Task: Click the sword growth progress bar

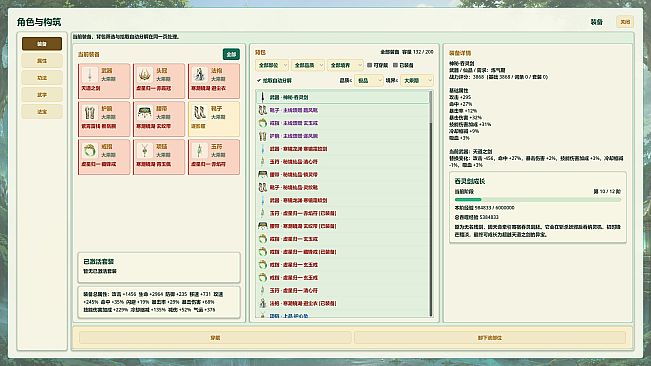Action: click(x=538, y=200)
